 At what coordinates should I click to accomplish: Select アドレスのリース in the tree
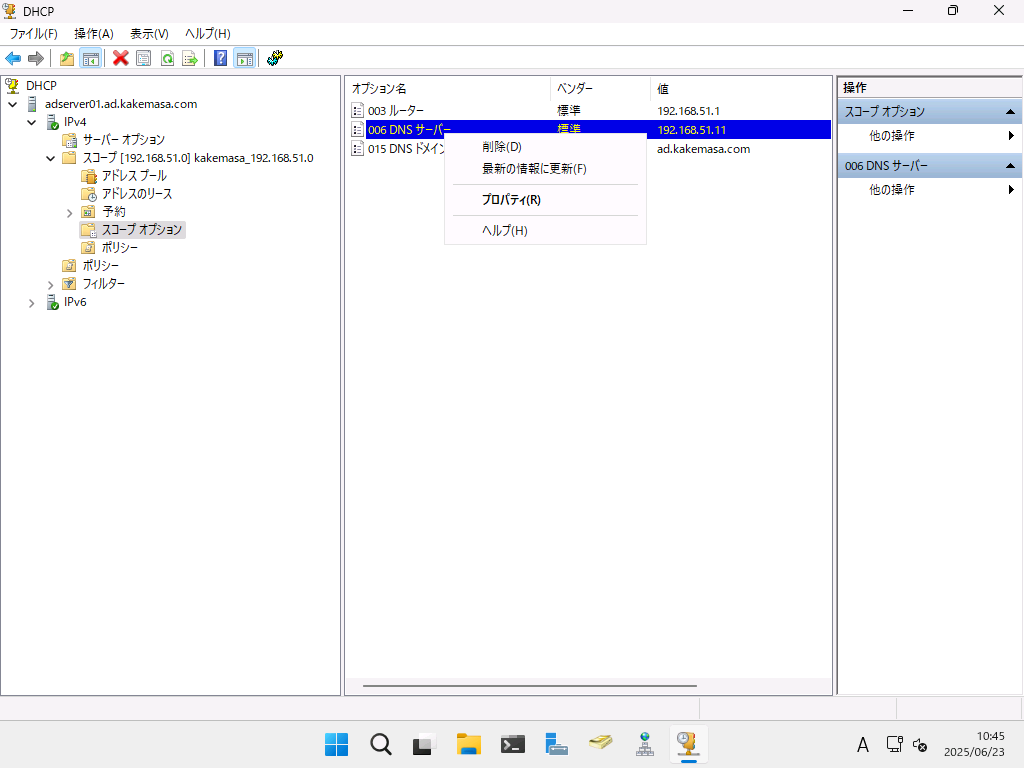pos(137,194)
